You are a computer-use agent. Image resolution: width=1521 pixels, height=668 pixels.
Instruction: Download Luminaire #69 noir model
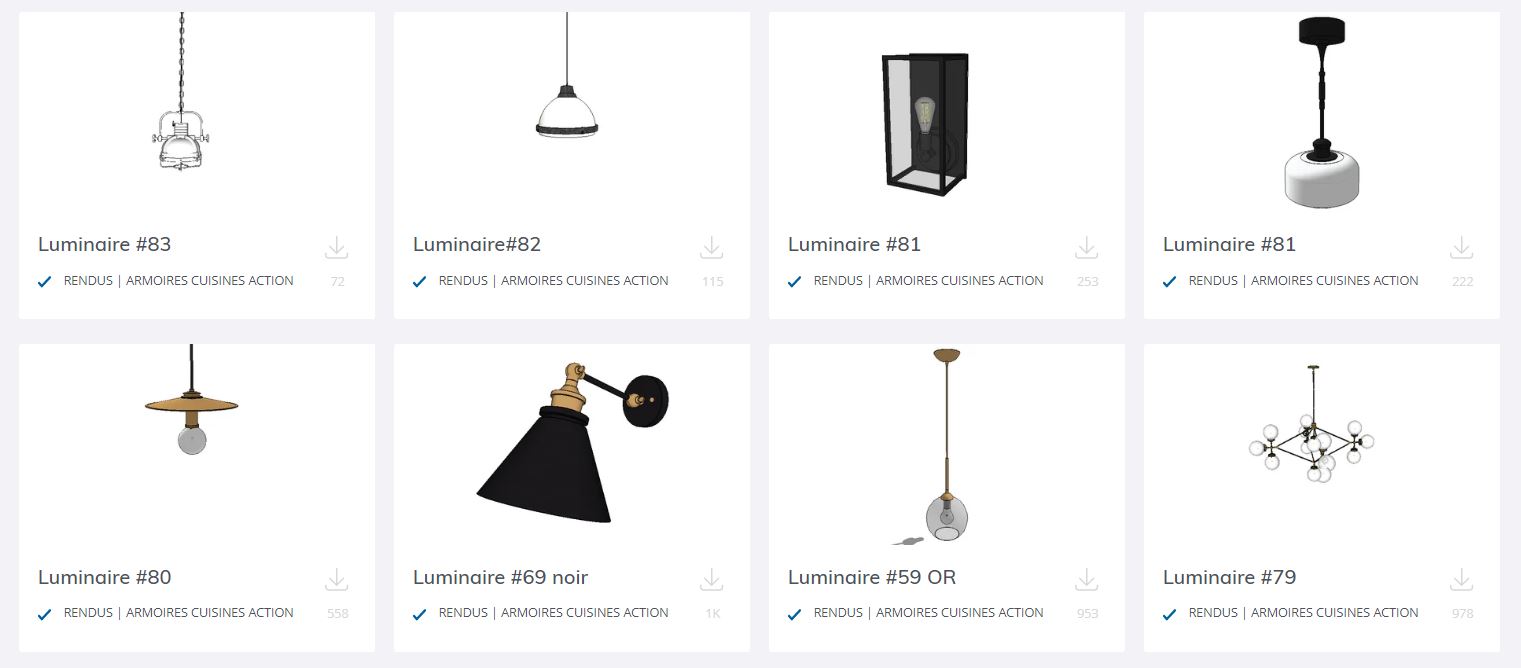712,579
